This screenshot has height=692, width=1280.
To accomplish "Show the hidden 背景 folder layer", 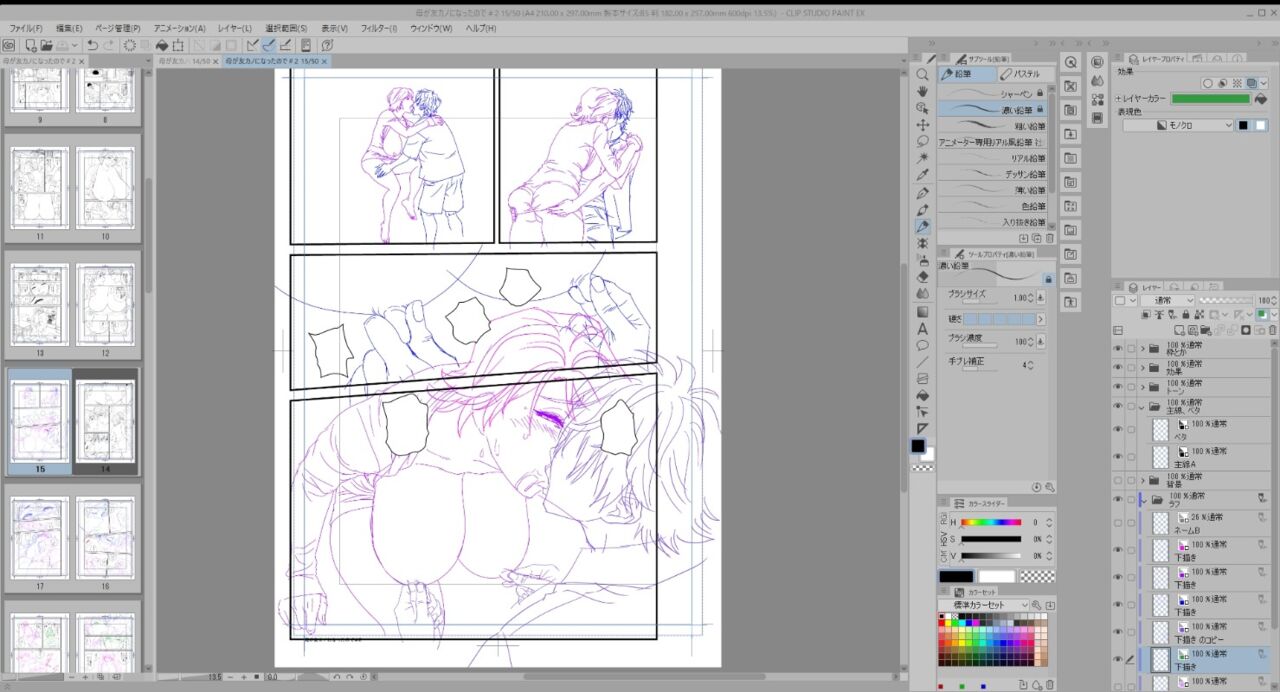I will (x=1118, y=480).
